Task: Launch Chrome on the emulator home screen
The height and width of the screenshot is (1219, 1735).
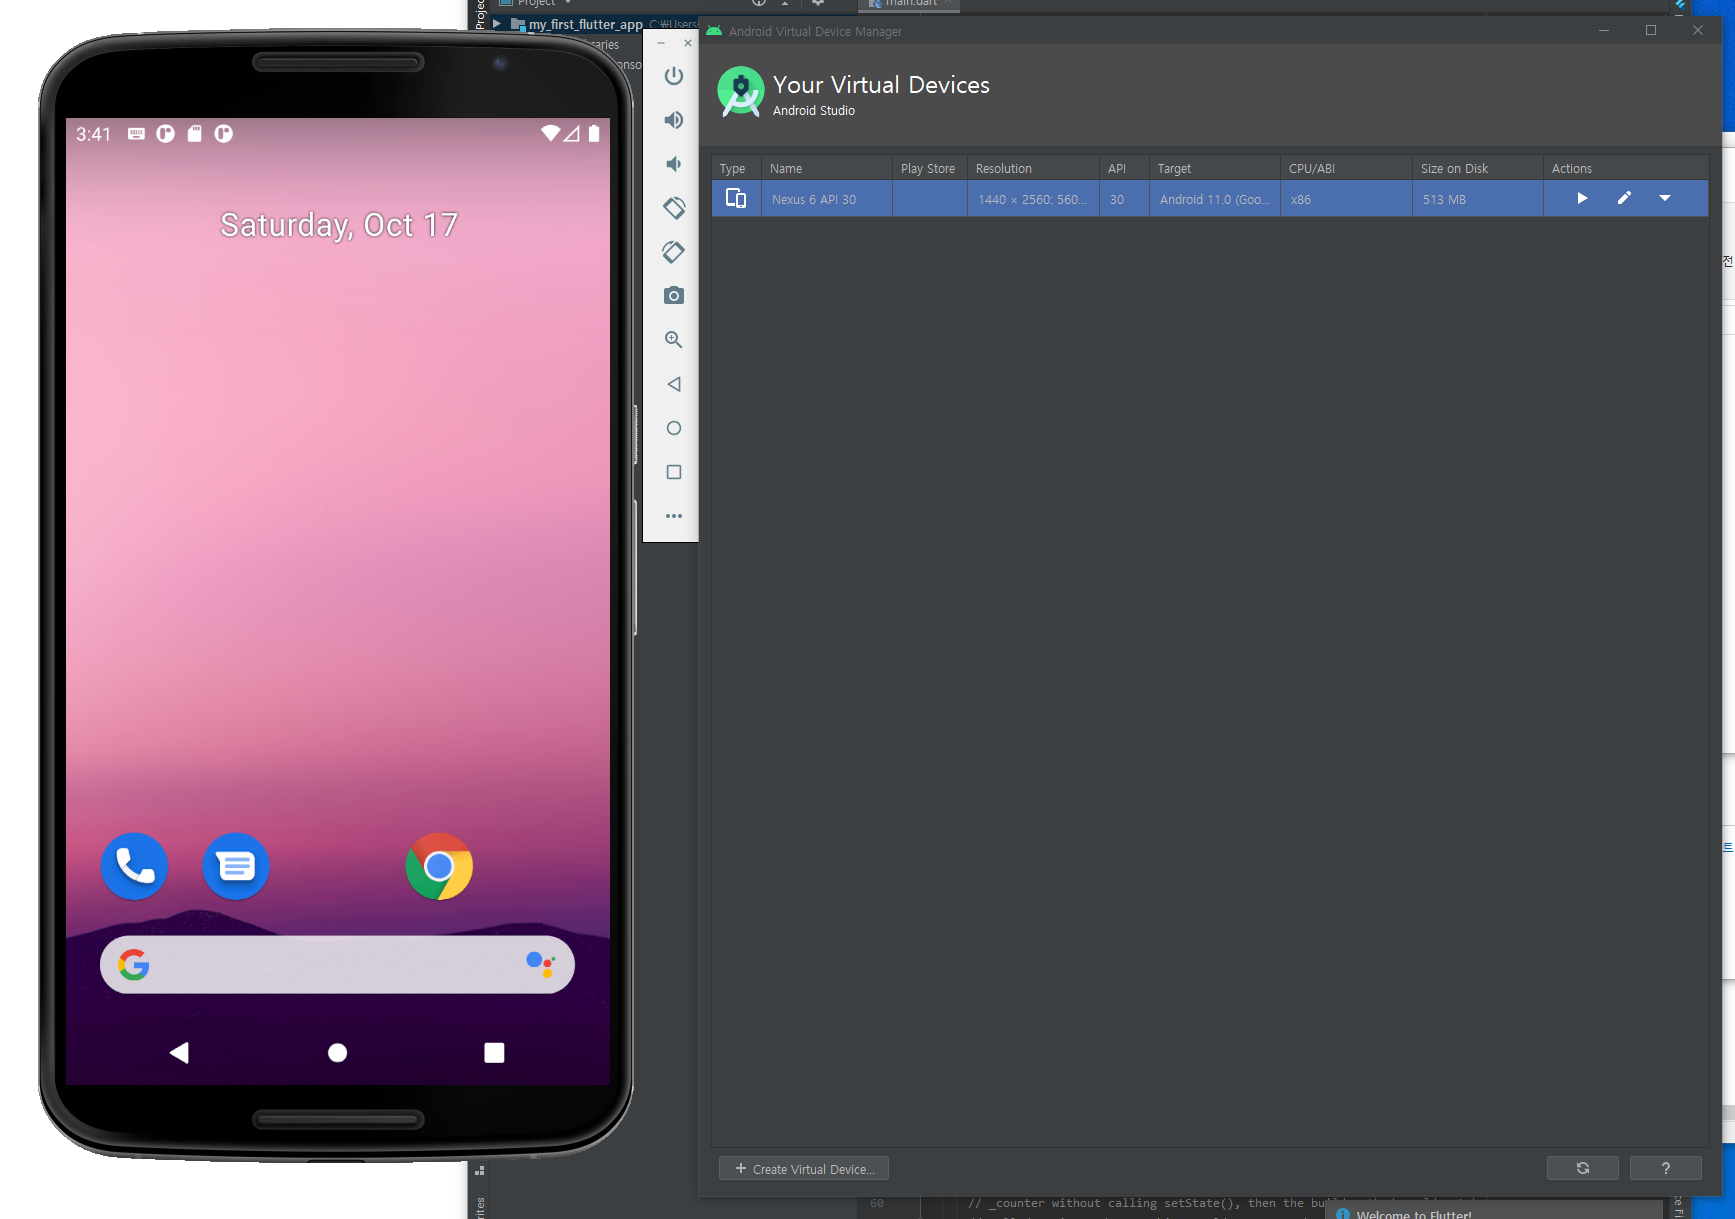Action: [439, 866]
